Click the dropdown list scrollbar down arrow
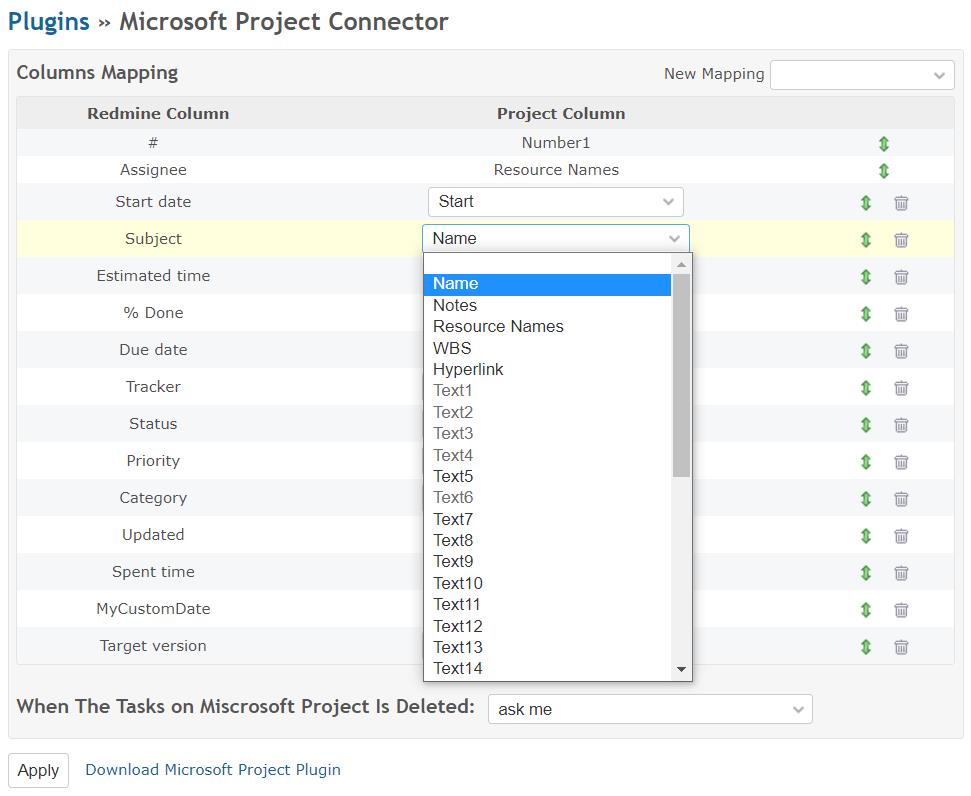Image resolution: width=971 pixels, height=796 pixels. pyautogui.click(x=681, y=669)
